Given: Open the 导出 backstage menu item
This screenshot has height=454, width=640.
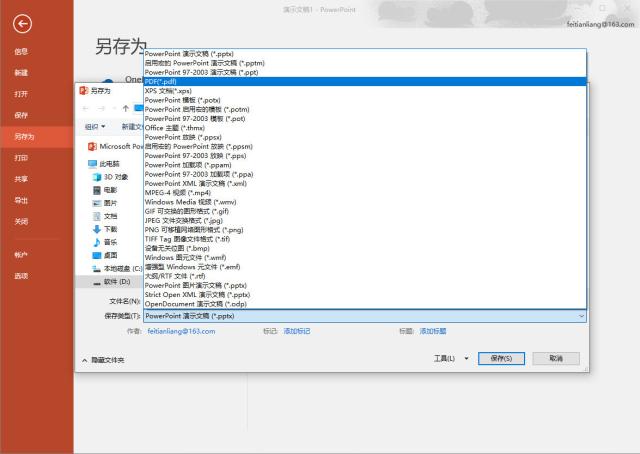Looking at the screenshot, I should [21, 200].
